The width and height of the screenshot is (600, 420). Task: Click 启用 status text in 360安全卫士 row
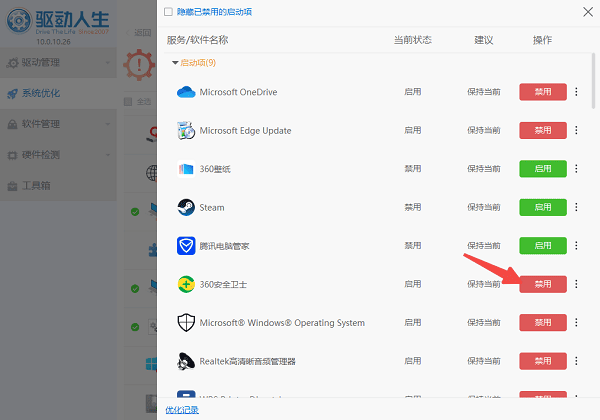pos(412,284)
